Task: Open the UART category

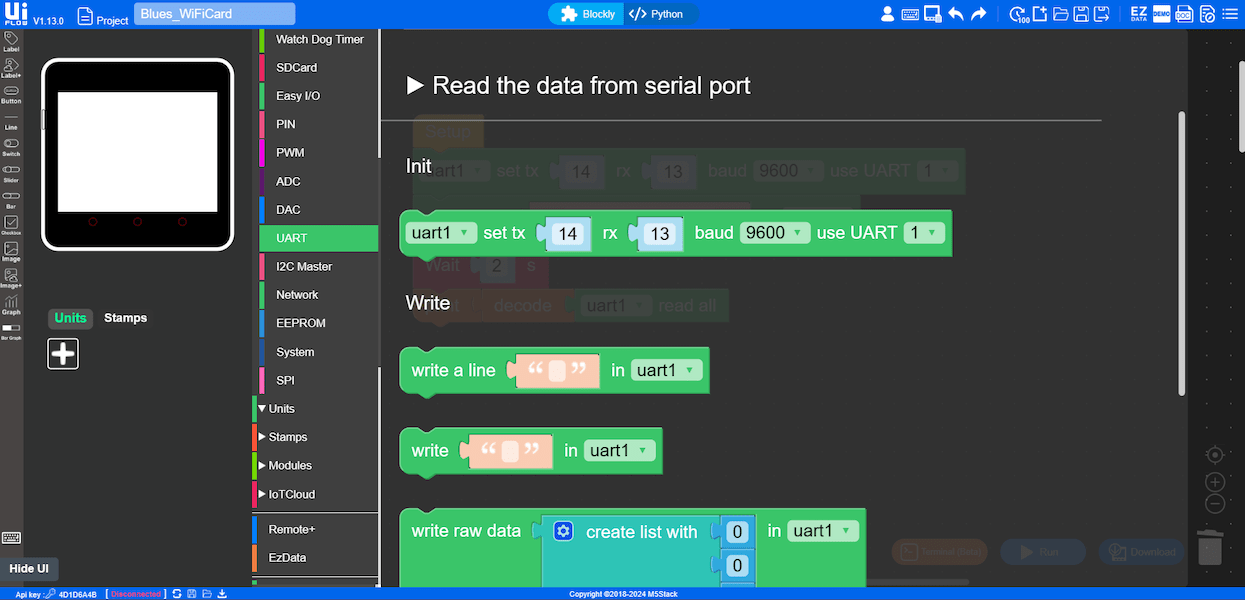Action: point(319,238)
